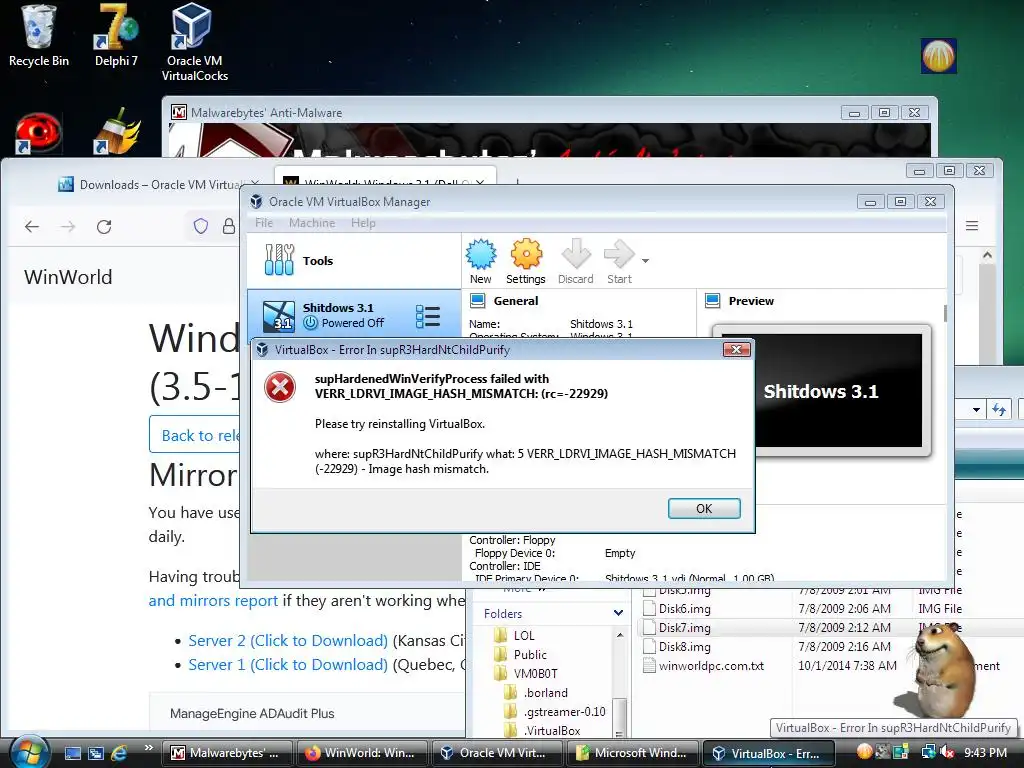Click the padlock site info icon
The image size is (1024, 768).
click(229, 226)
